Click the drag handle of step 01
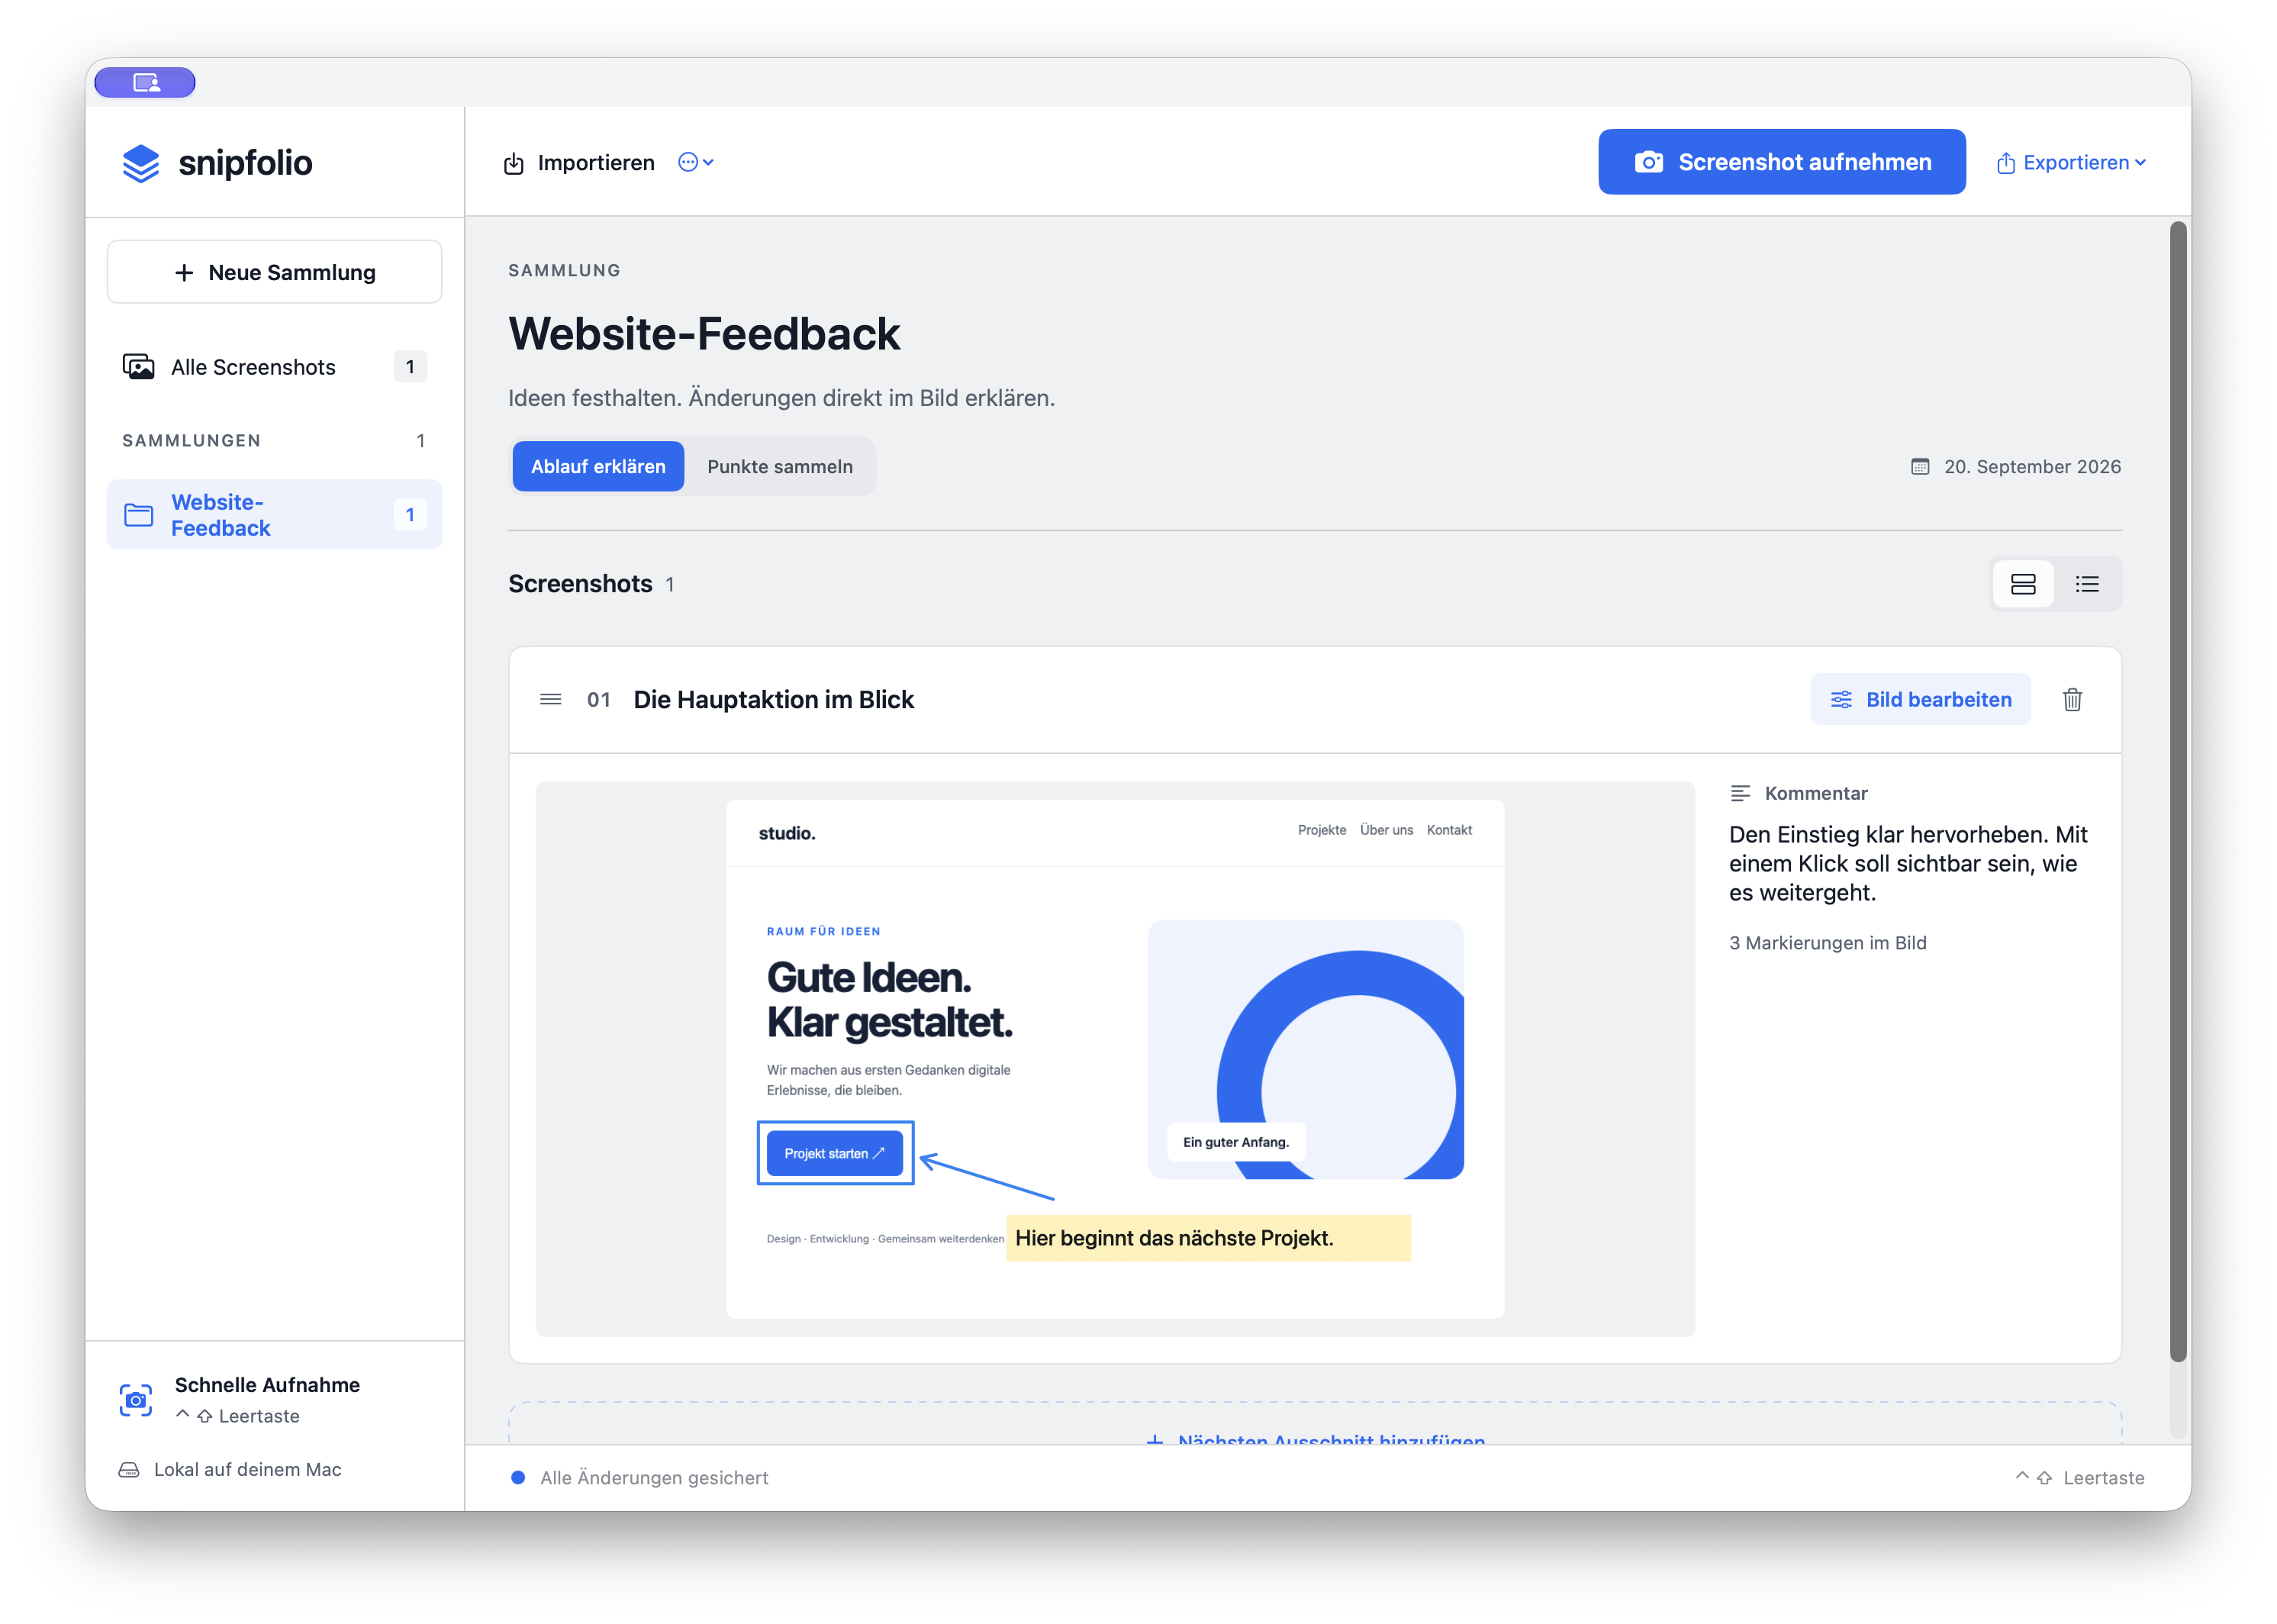 (550, 699)
